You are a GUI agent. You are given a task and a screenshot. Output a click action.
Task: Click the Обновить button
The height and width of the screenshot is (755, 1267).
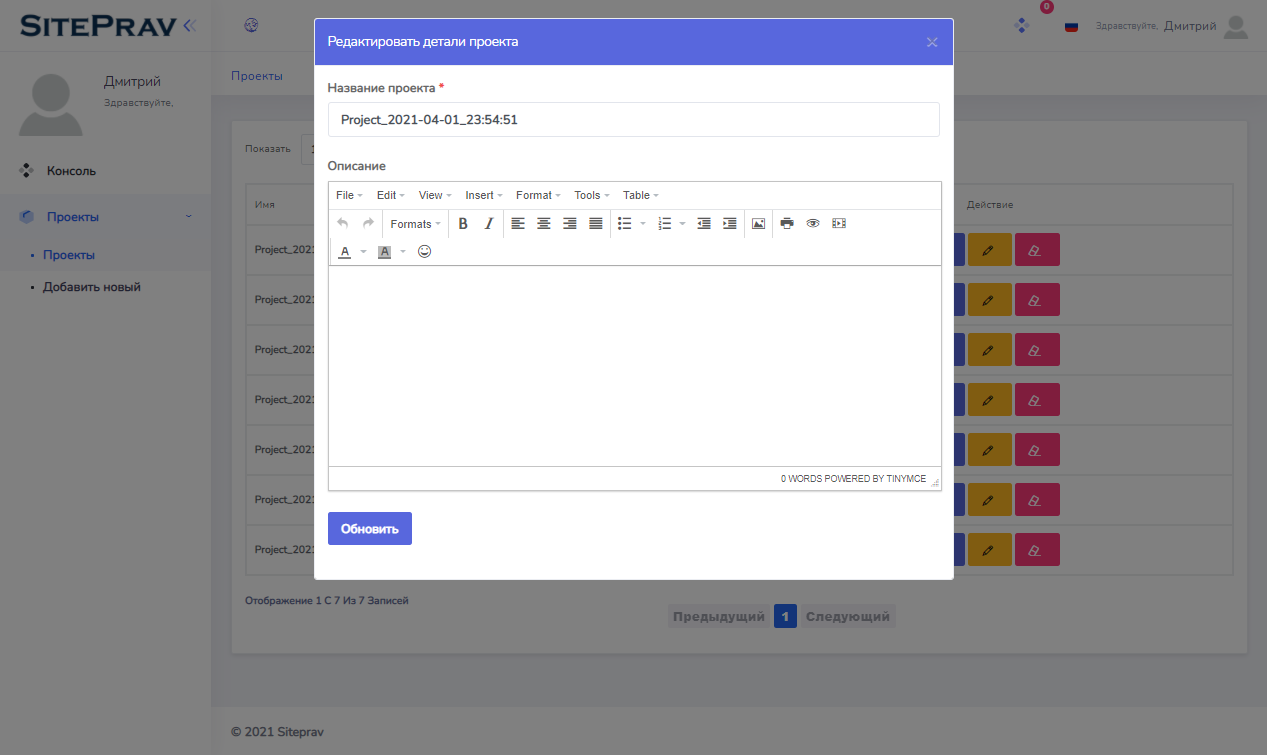coord(369,529)
